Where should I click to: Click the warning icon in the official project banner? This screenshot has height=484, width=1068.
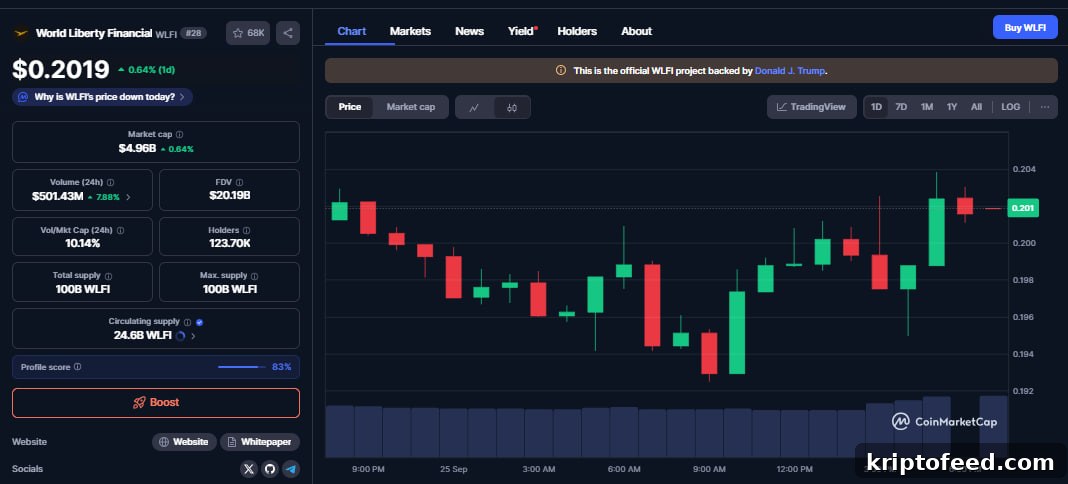pyautogui.click(x=561, y=70)
